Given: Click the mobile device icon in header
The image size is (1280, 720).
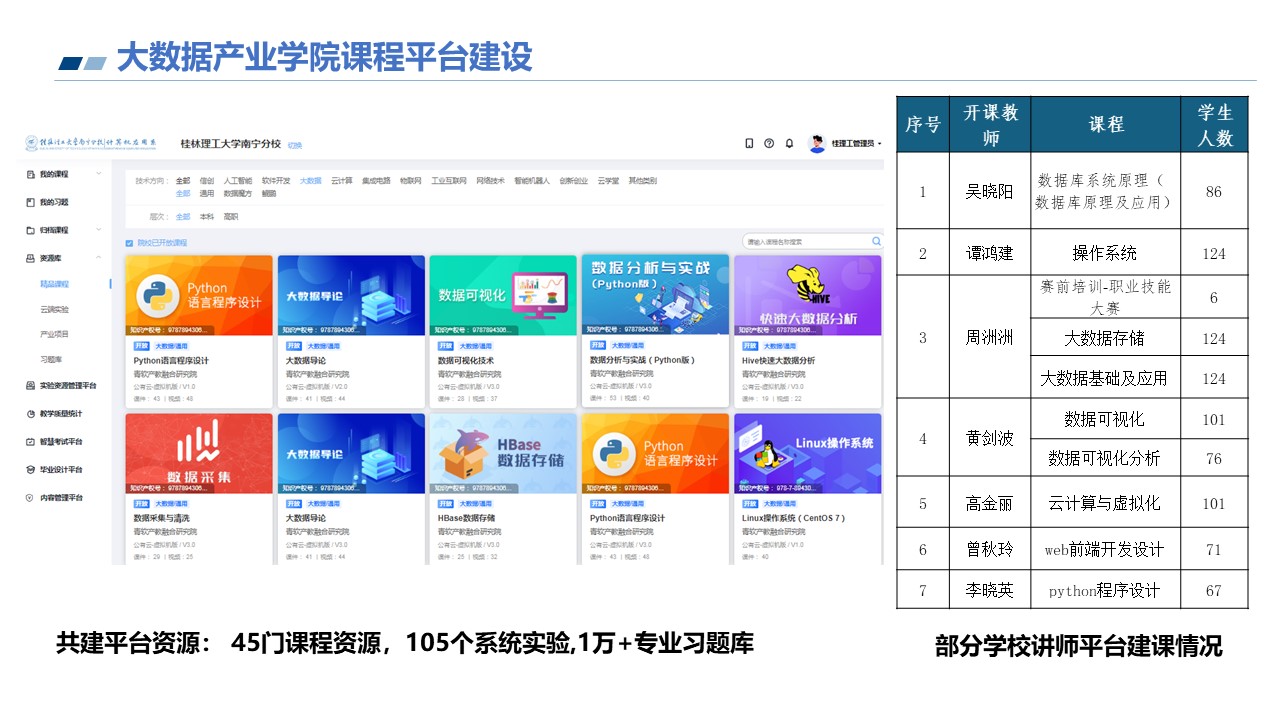Looking at the screenshot, I should coord(749,144).
